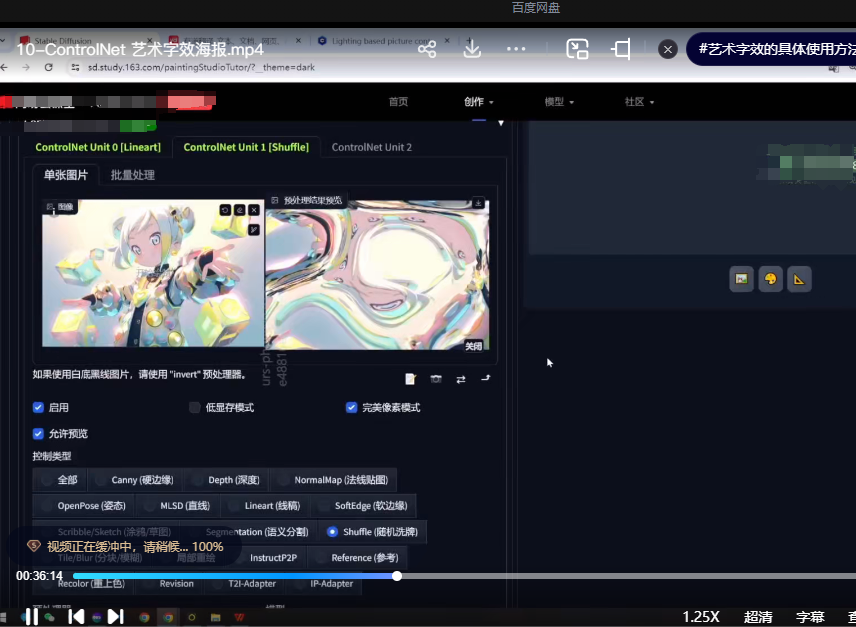Click the ControlNet source image thumbnail
This screenshot has width=856, height=627.
coord(153,273)
